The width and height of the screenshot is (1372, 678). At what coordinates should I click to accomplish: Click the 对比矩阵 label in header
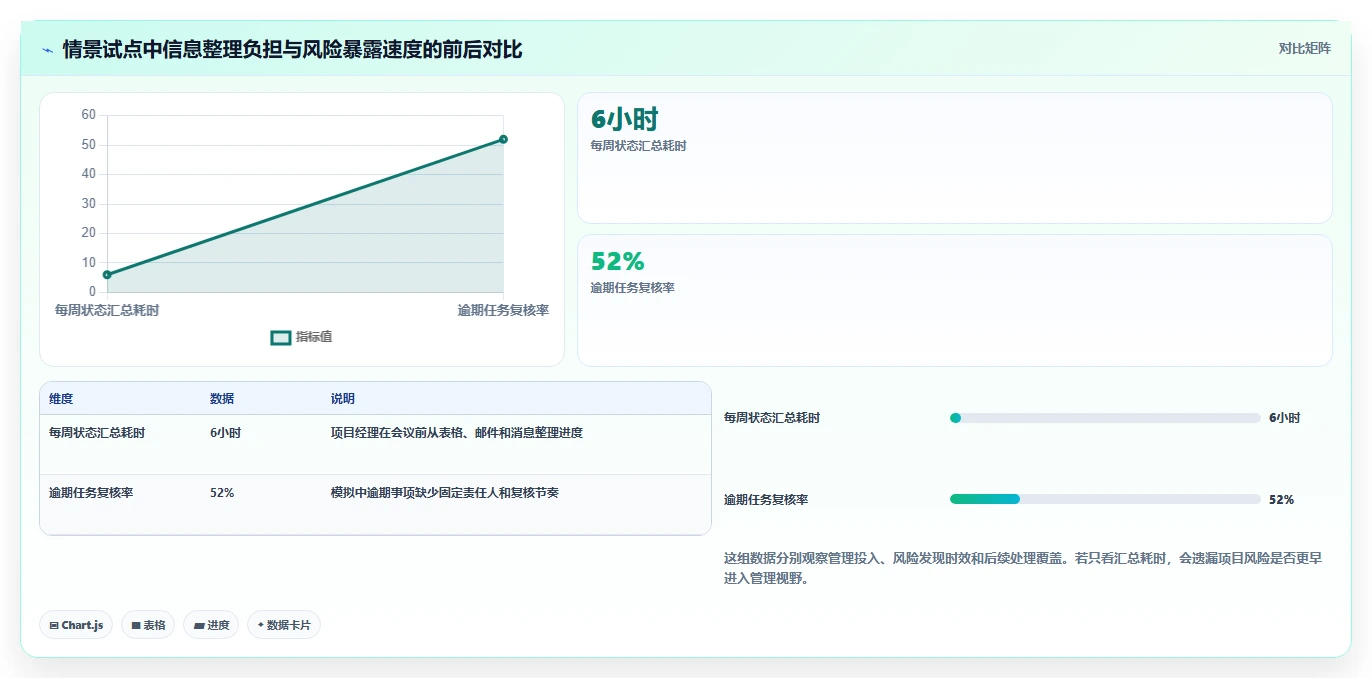click(1304, 48)
